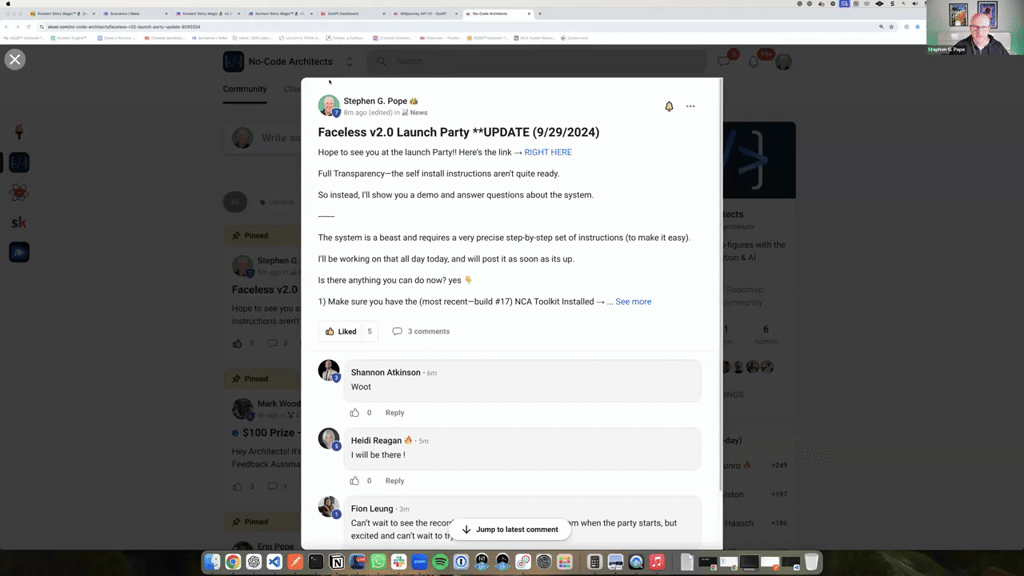Like Heidi Reagan's comment
This screenshot has height=576, width=1024.
(355, 481)
